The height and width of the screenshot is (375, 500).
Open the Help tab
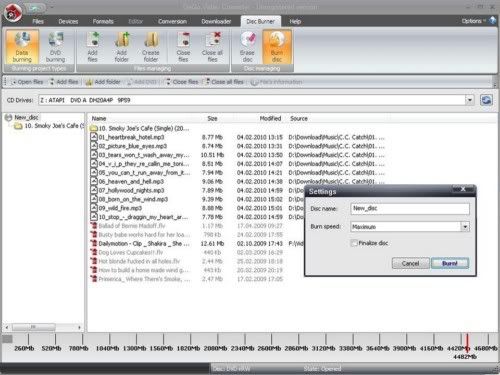point(295,21)
